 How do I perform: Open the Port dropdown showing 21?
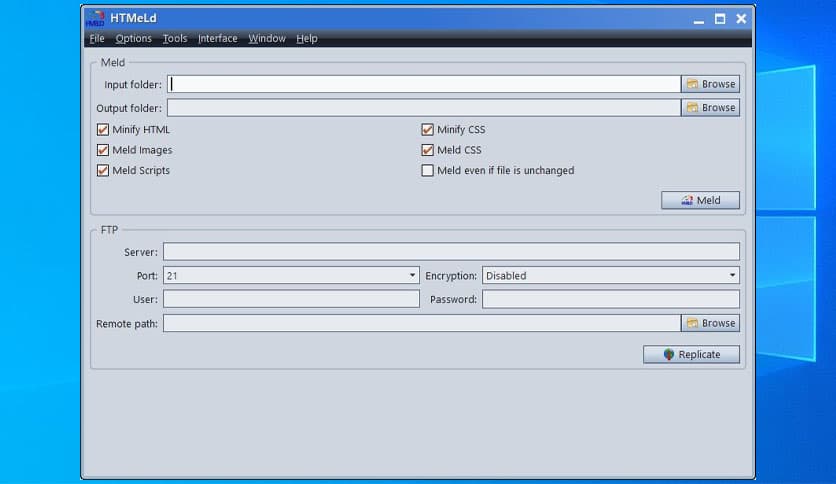click(291, 276)
